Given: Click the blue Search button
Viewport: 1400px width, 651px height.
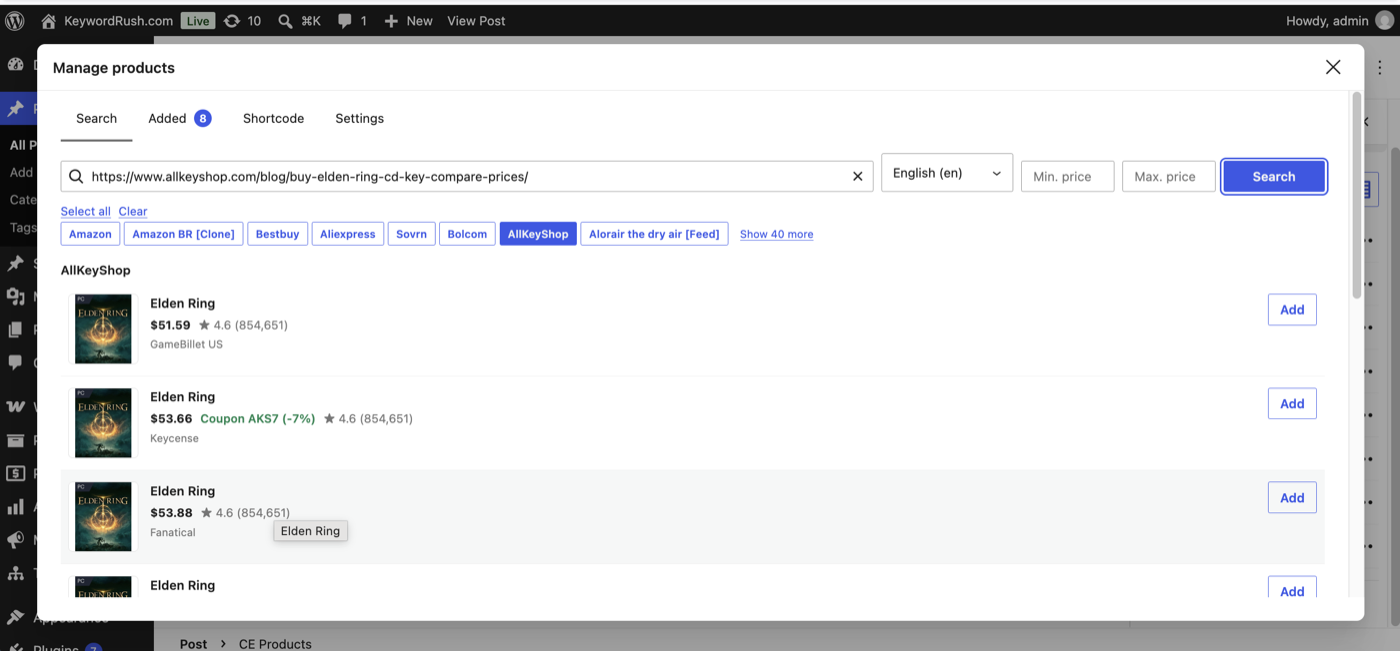Looking at the screenshot, I should (1274, 176).
